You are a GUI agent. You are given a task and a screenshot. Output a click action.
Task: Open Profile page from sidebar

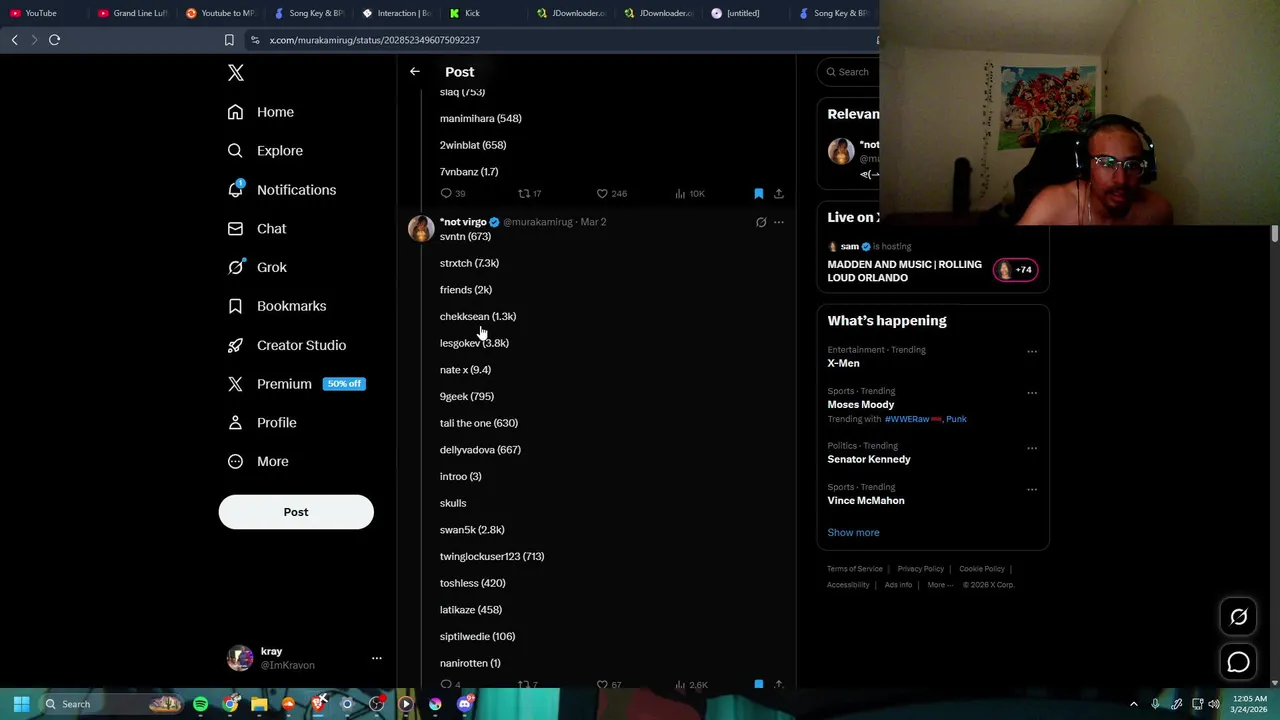pos(262,423)
